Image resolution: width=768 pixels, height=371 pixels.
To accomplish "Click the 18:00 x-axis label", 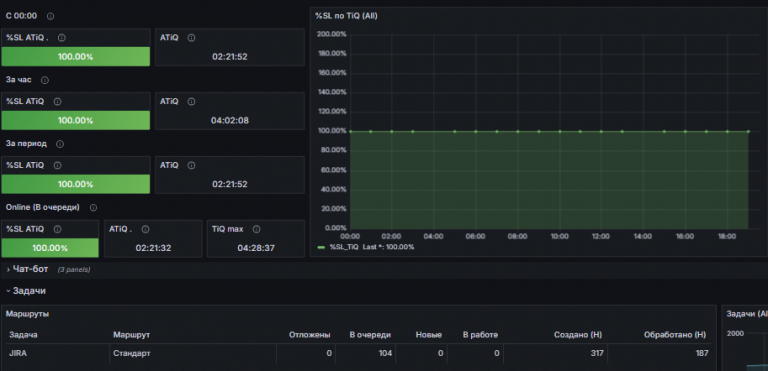I will click(x=726, y=237).
